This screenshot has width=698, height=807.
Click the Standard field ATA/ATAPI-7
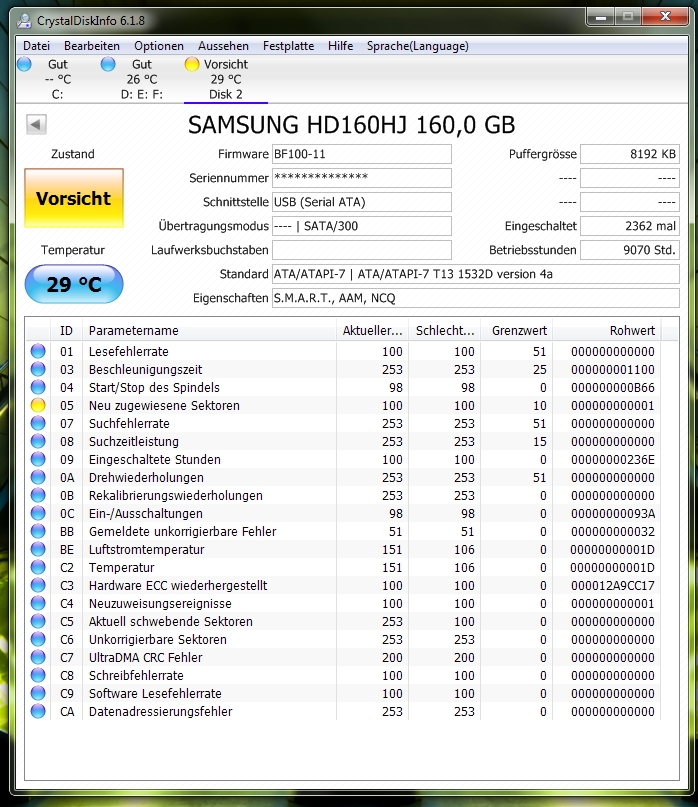click(x=476, y=274)
